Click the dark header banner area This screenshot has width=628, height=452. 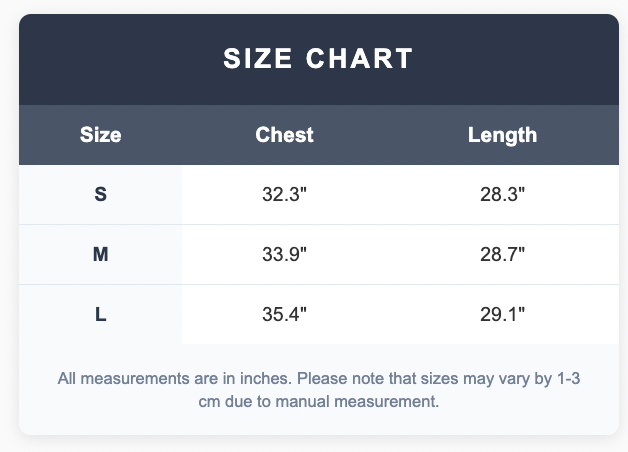(319, 60)
